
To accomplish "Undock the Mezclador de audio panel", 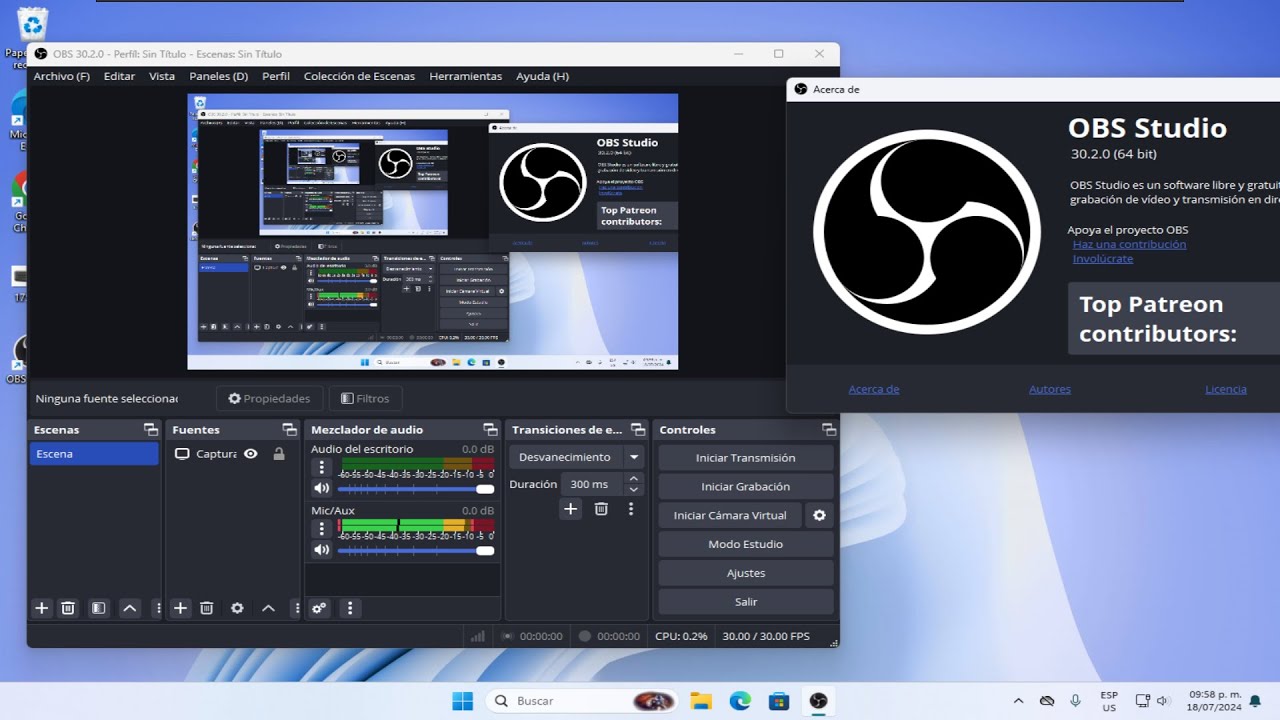I will pyautogui.click(x=490, y=430).
